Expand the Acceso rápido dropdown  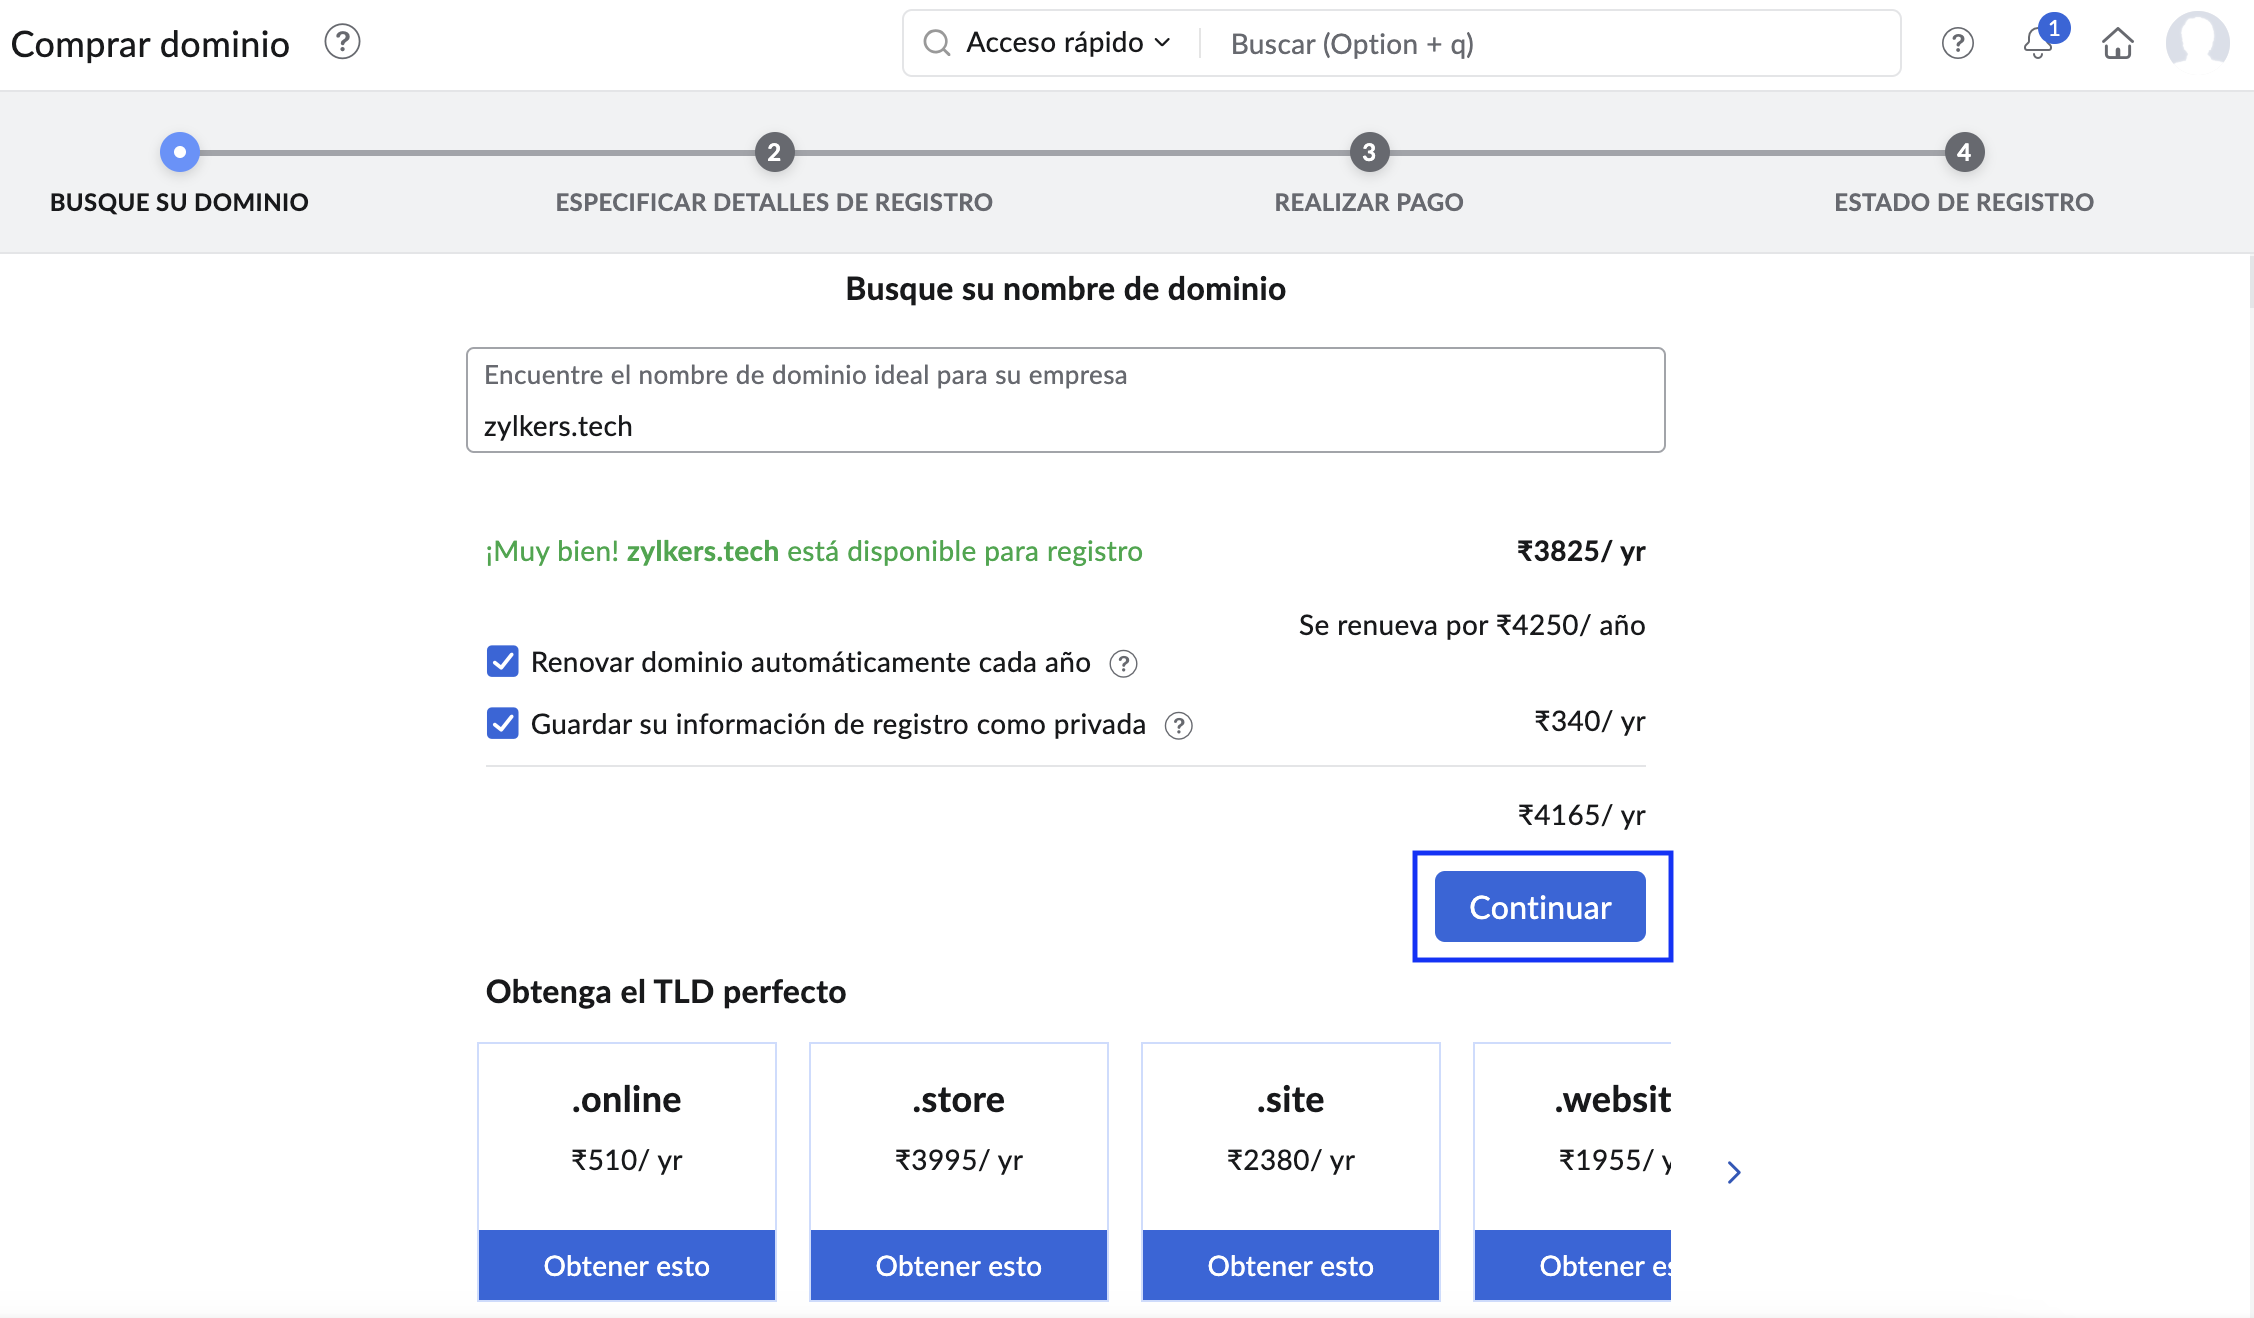[1067, 43]
